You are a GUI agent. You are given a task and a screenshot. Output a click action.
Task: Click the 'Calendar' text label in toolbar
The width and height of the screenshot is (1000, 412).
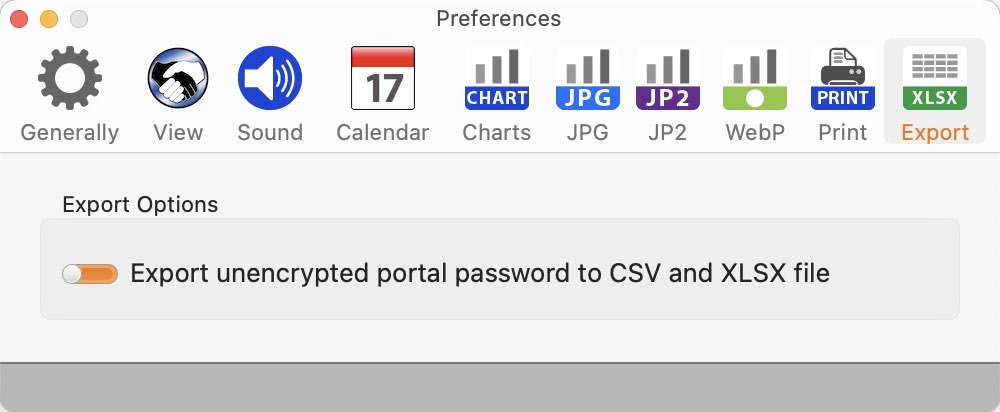tap(383, 133)
